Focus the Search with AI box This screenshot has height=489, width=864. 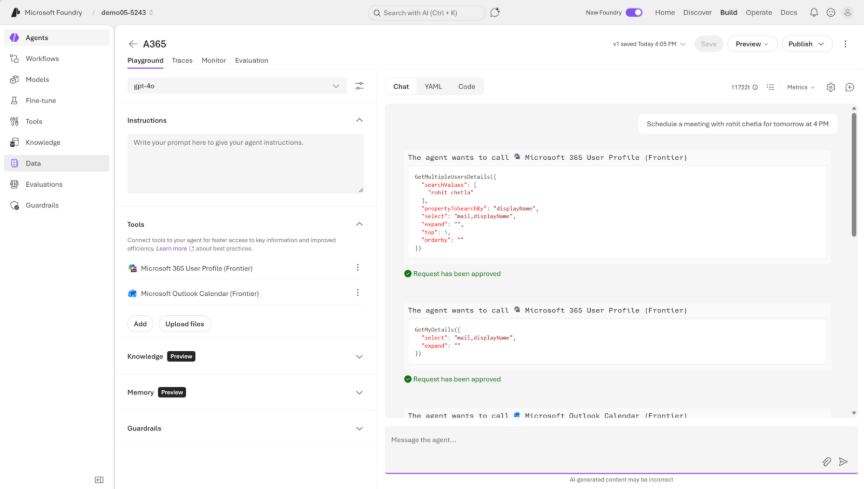(x=426, y=12)
